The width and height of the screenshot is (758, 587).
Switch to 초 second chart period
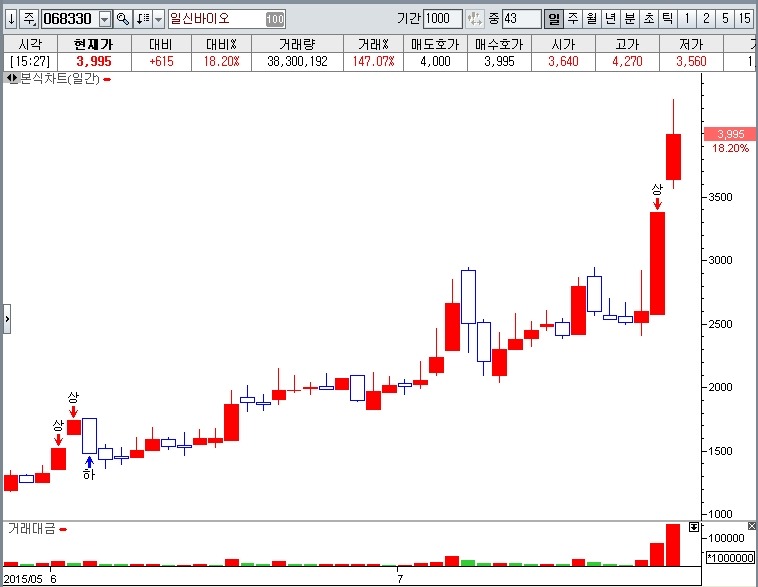point(649,19)
